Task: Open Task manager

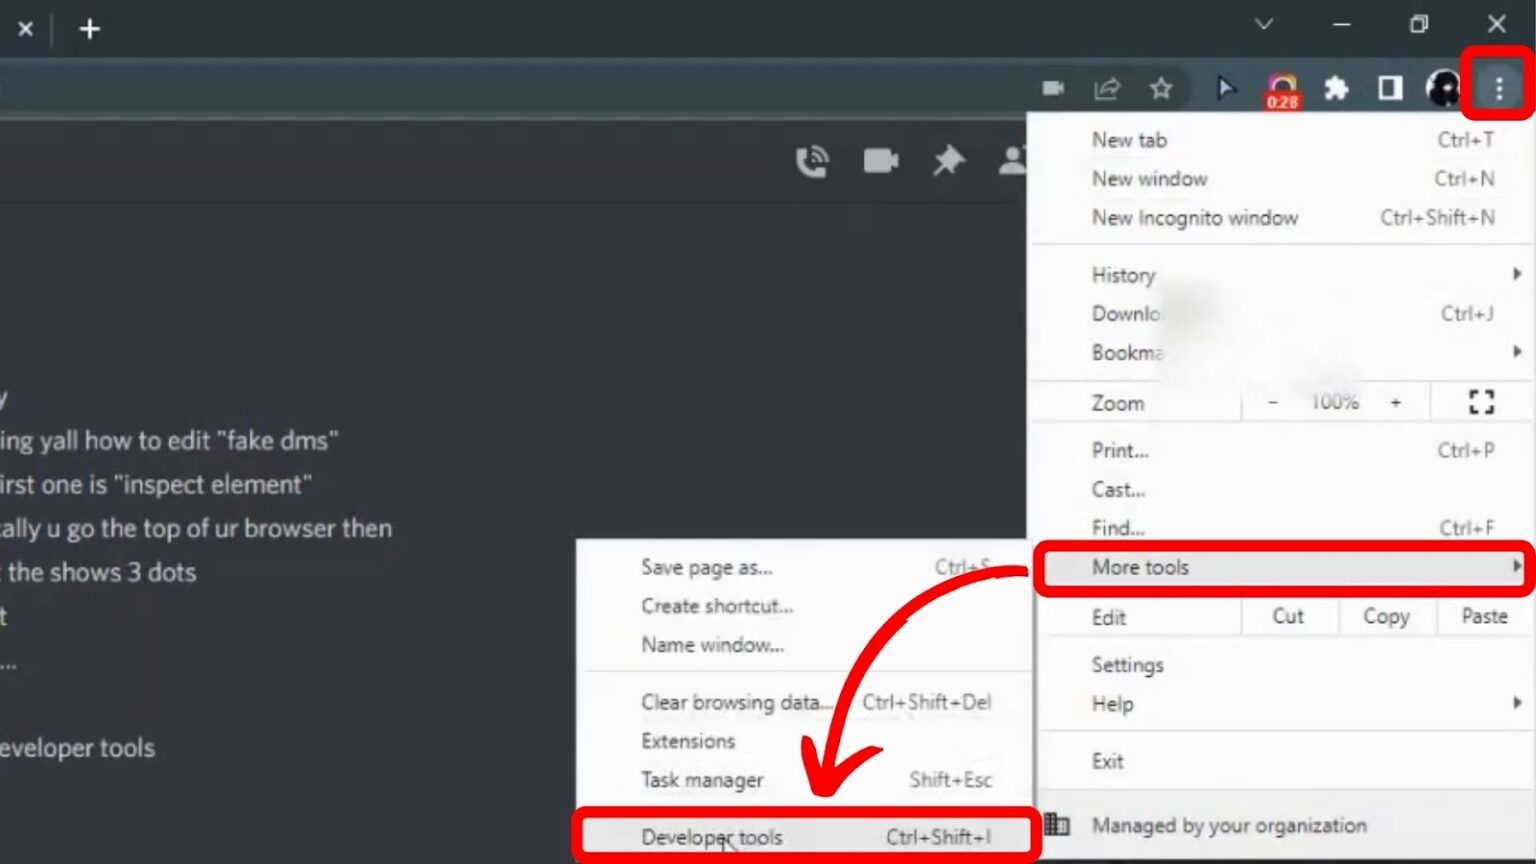Action: pyautogui.click(x=702, y=780)
